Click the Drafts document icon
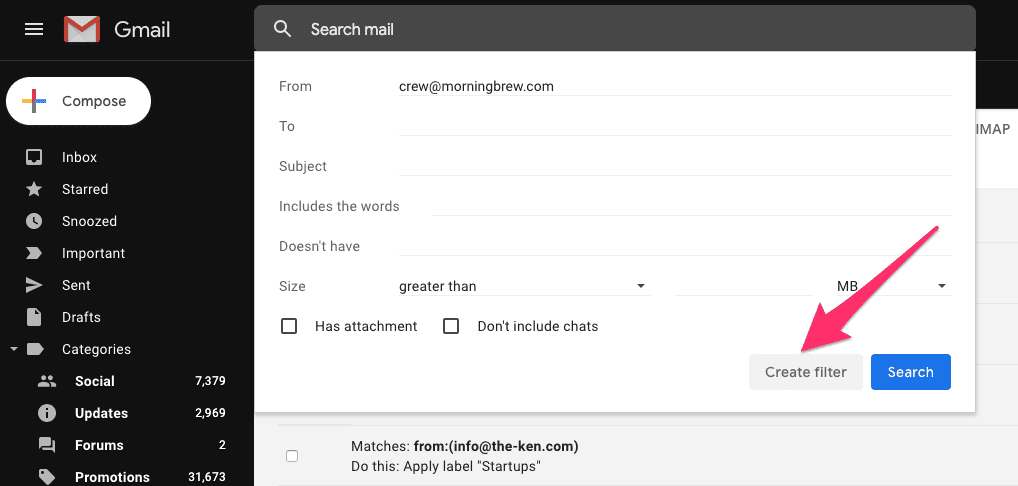 point(34,317)
